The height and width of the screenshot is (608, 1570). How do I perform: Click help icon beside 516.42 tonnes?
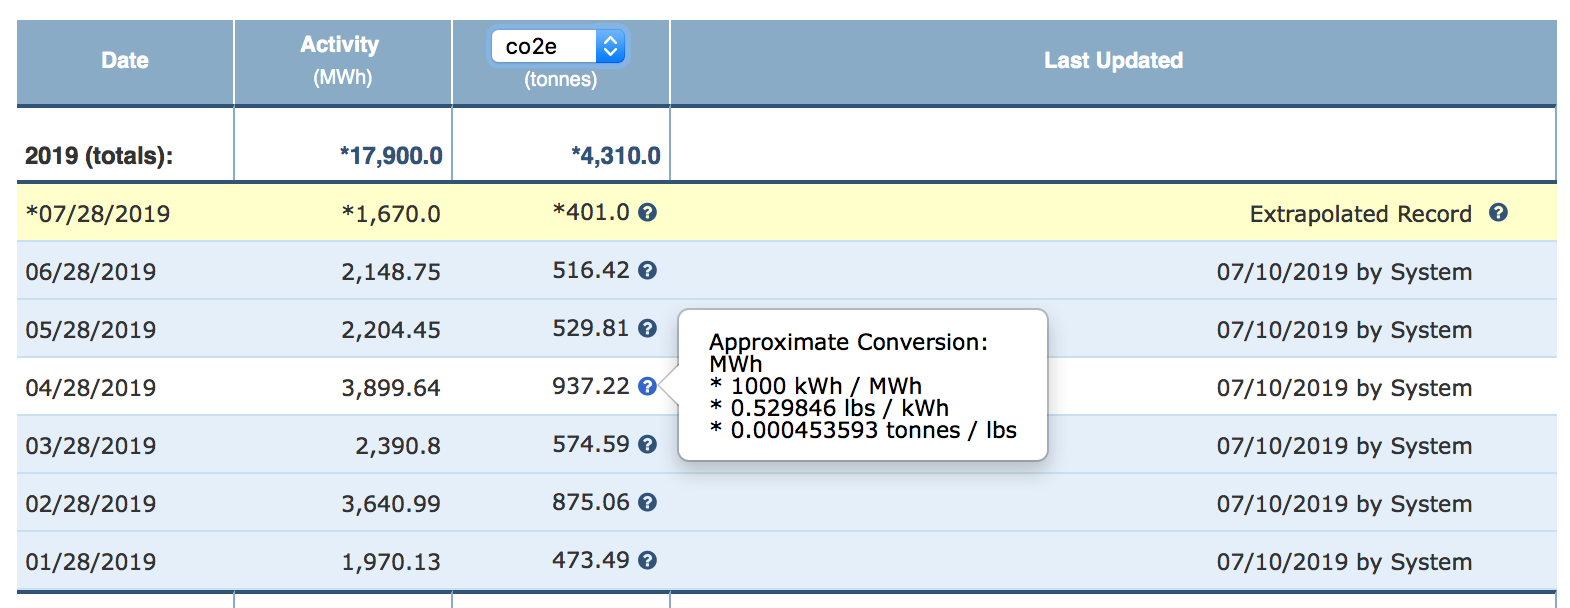click(x=648, y=270)
